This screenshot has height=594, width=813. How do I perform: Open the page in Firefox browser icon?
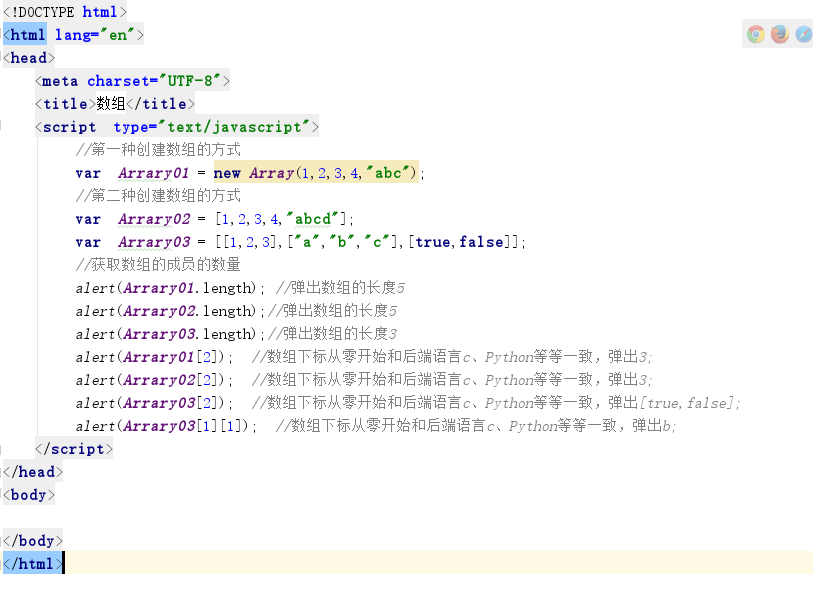click(x=780, y=35)
